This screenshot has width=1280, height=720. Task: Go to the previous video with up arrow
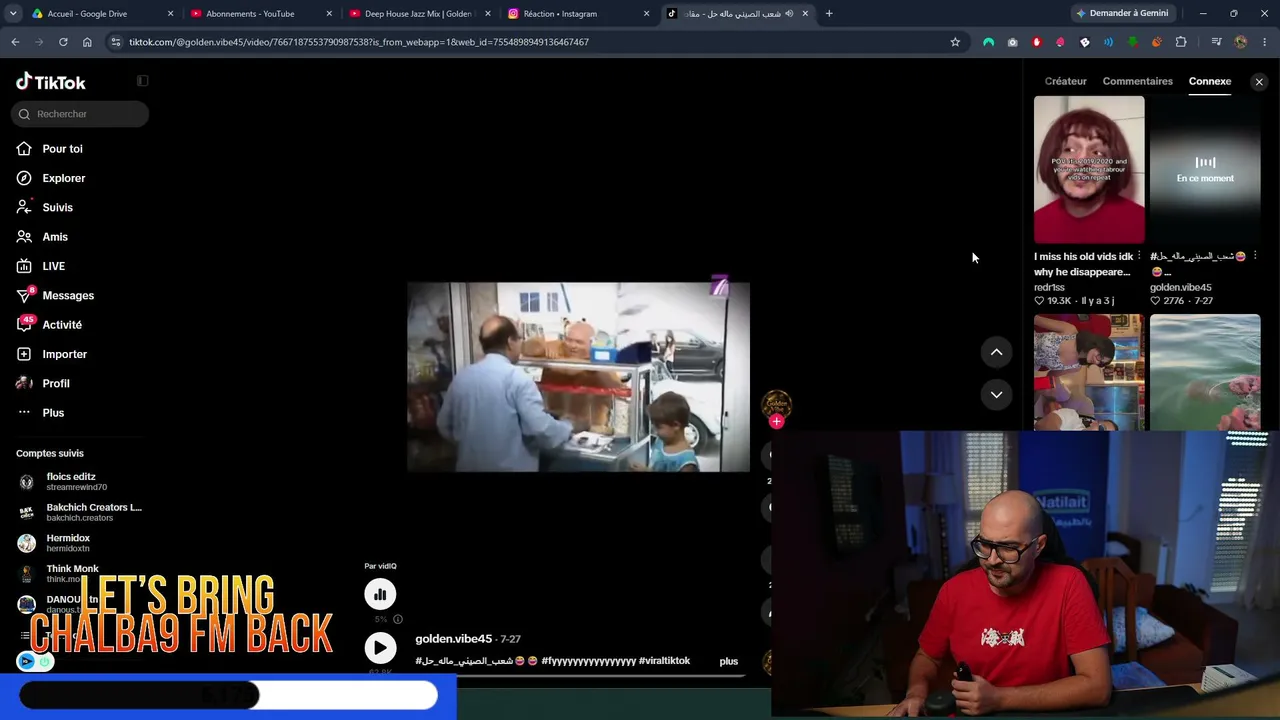click(996, 352)
